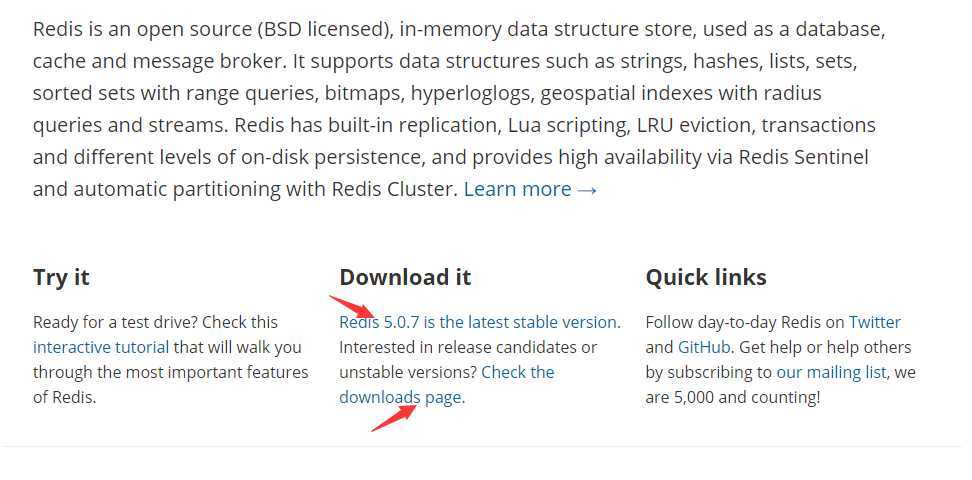Visit the Twitter link under Quick links
Viewport: 972px width, 480px height.
pos(875,322)
